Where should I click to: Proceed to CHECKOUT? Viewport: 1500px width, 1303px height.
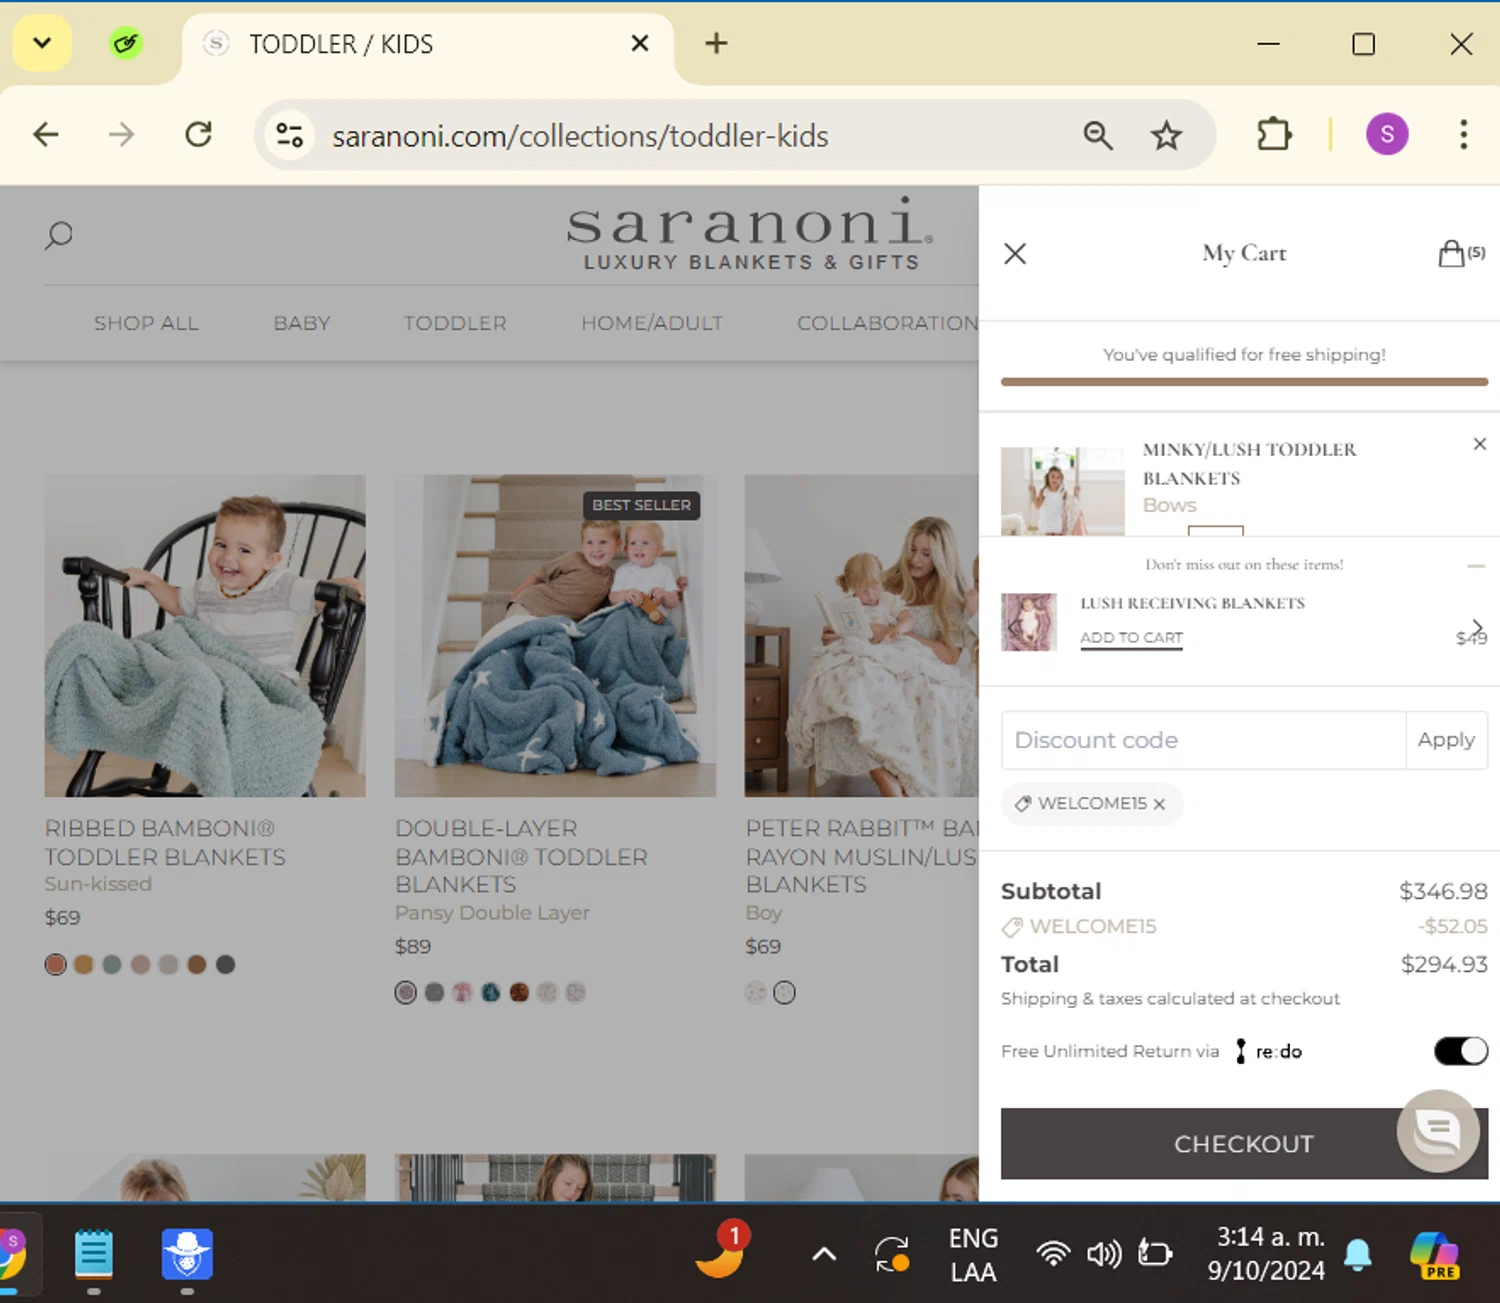(x=1244, y=1144)
